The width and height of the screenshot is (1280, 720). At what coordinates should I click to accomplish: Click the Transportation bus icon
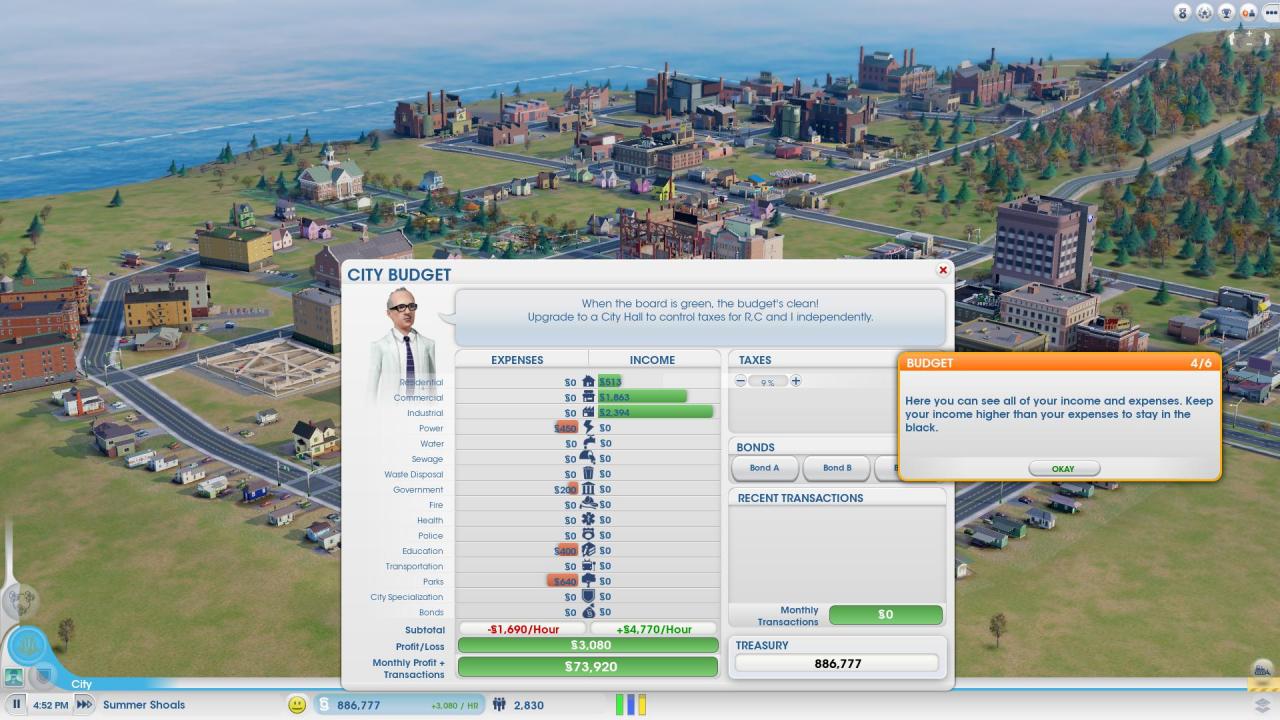click(588, 566)
